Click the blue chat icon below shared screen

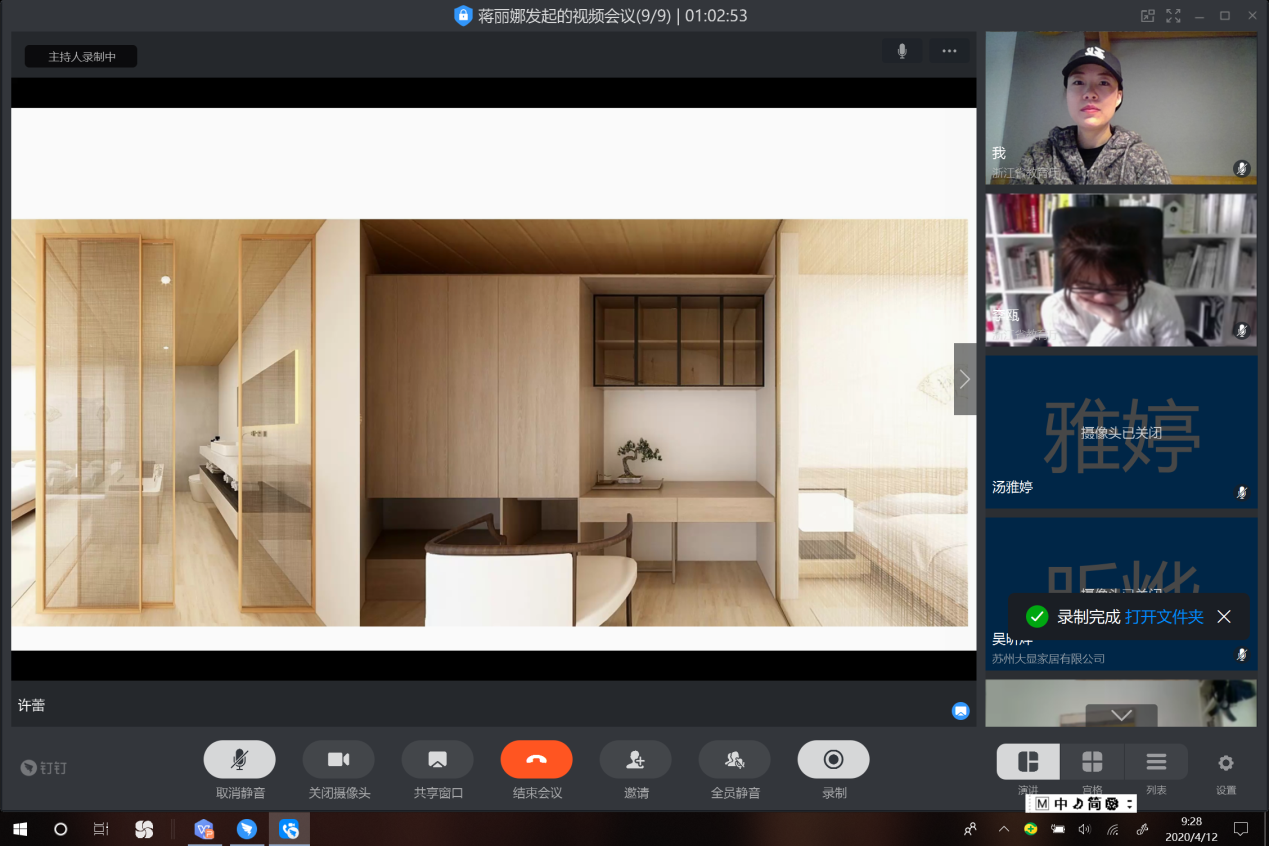[960, 711]
